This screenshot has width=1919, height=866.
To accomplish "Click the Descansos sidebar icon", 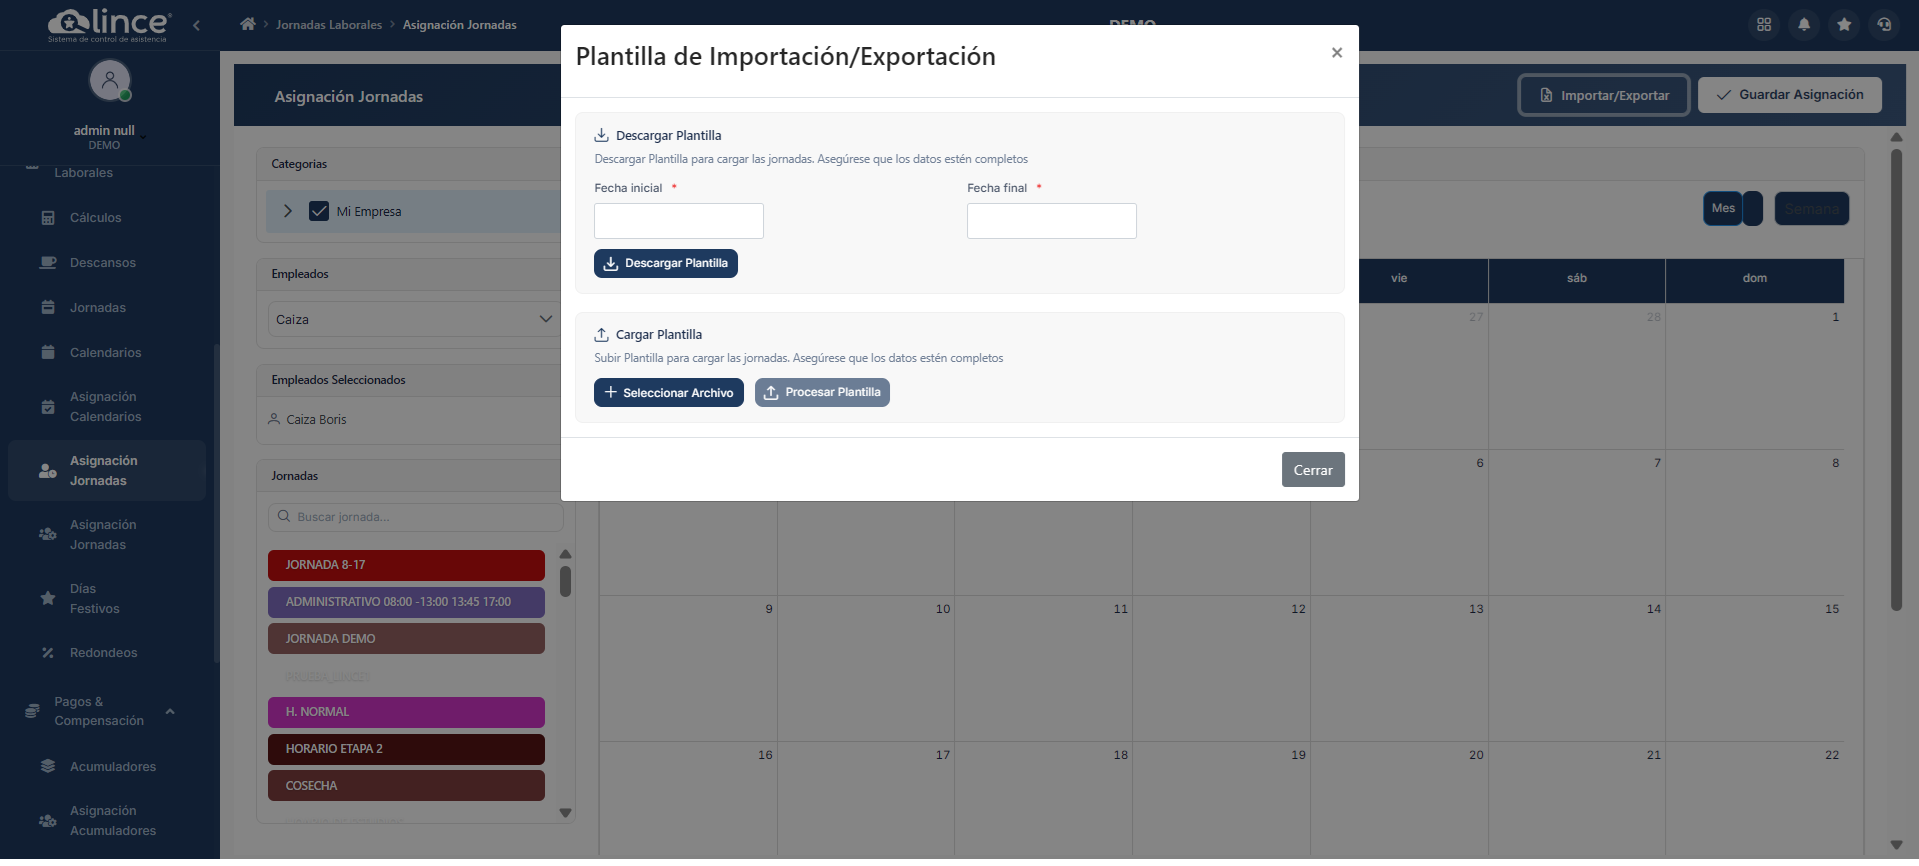I will point(48,262).
